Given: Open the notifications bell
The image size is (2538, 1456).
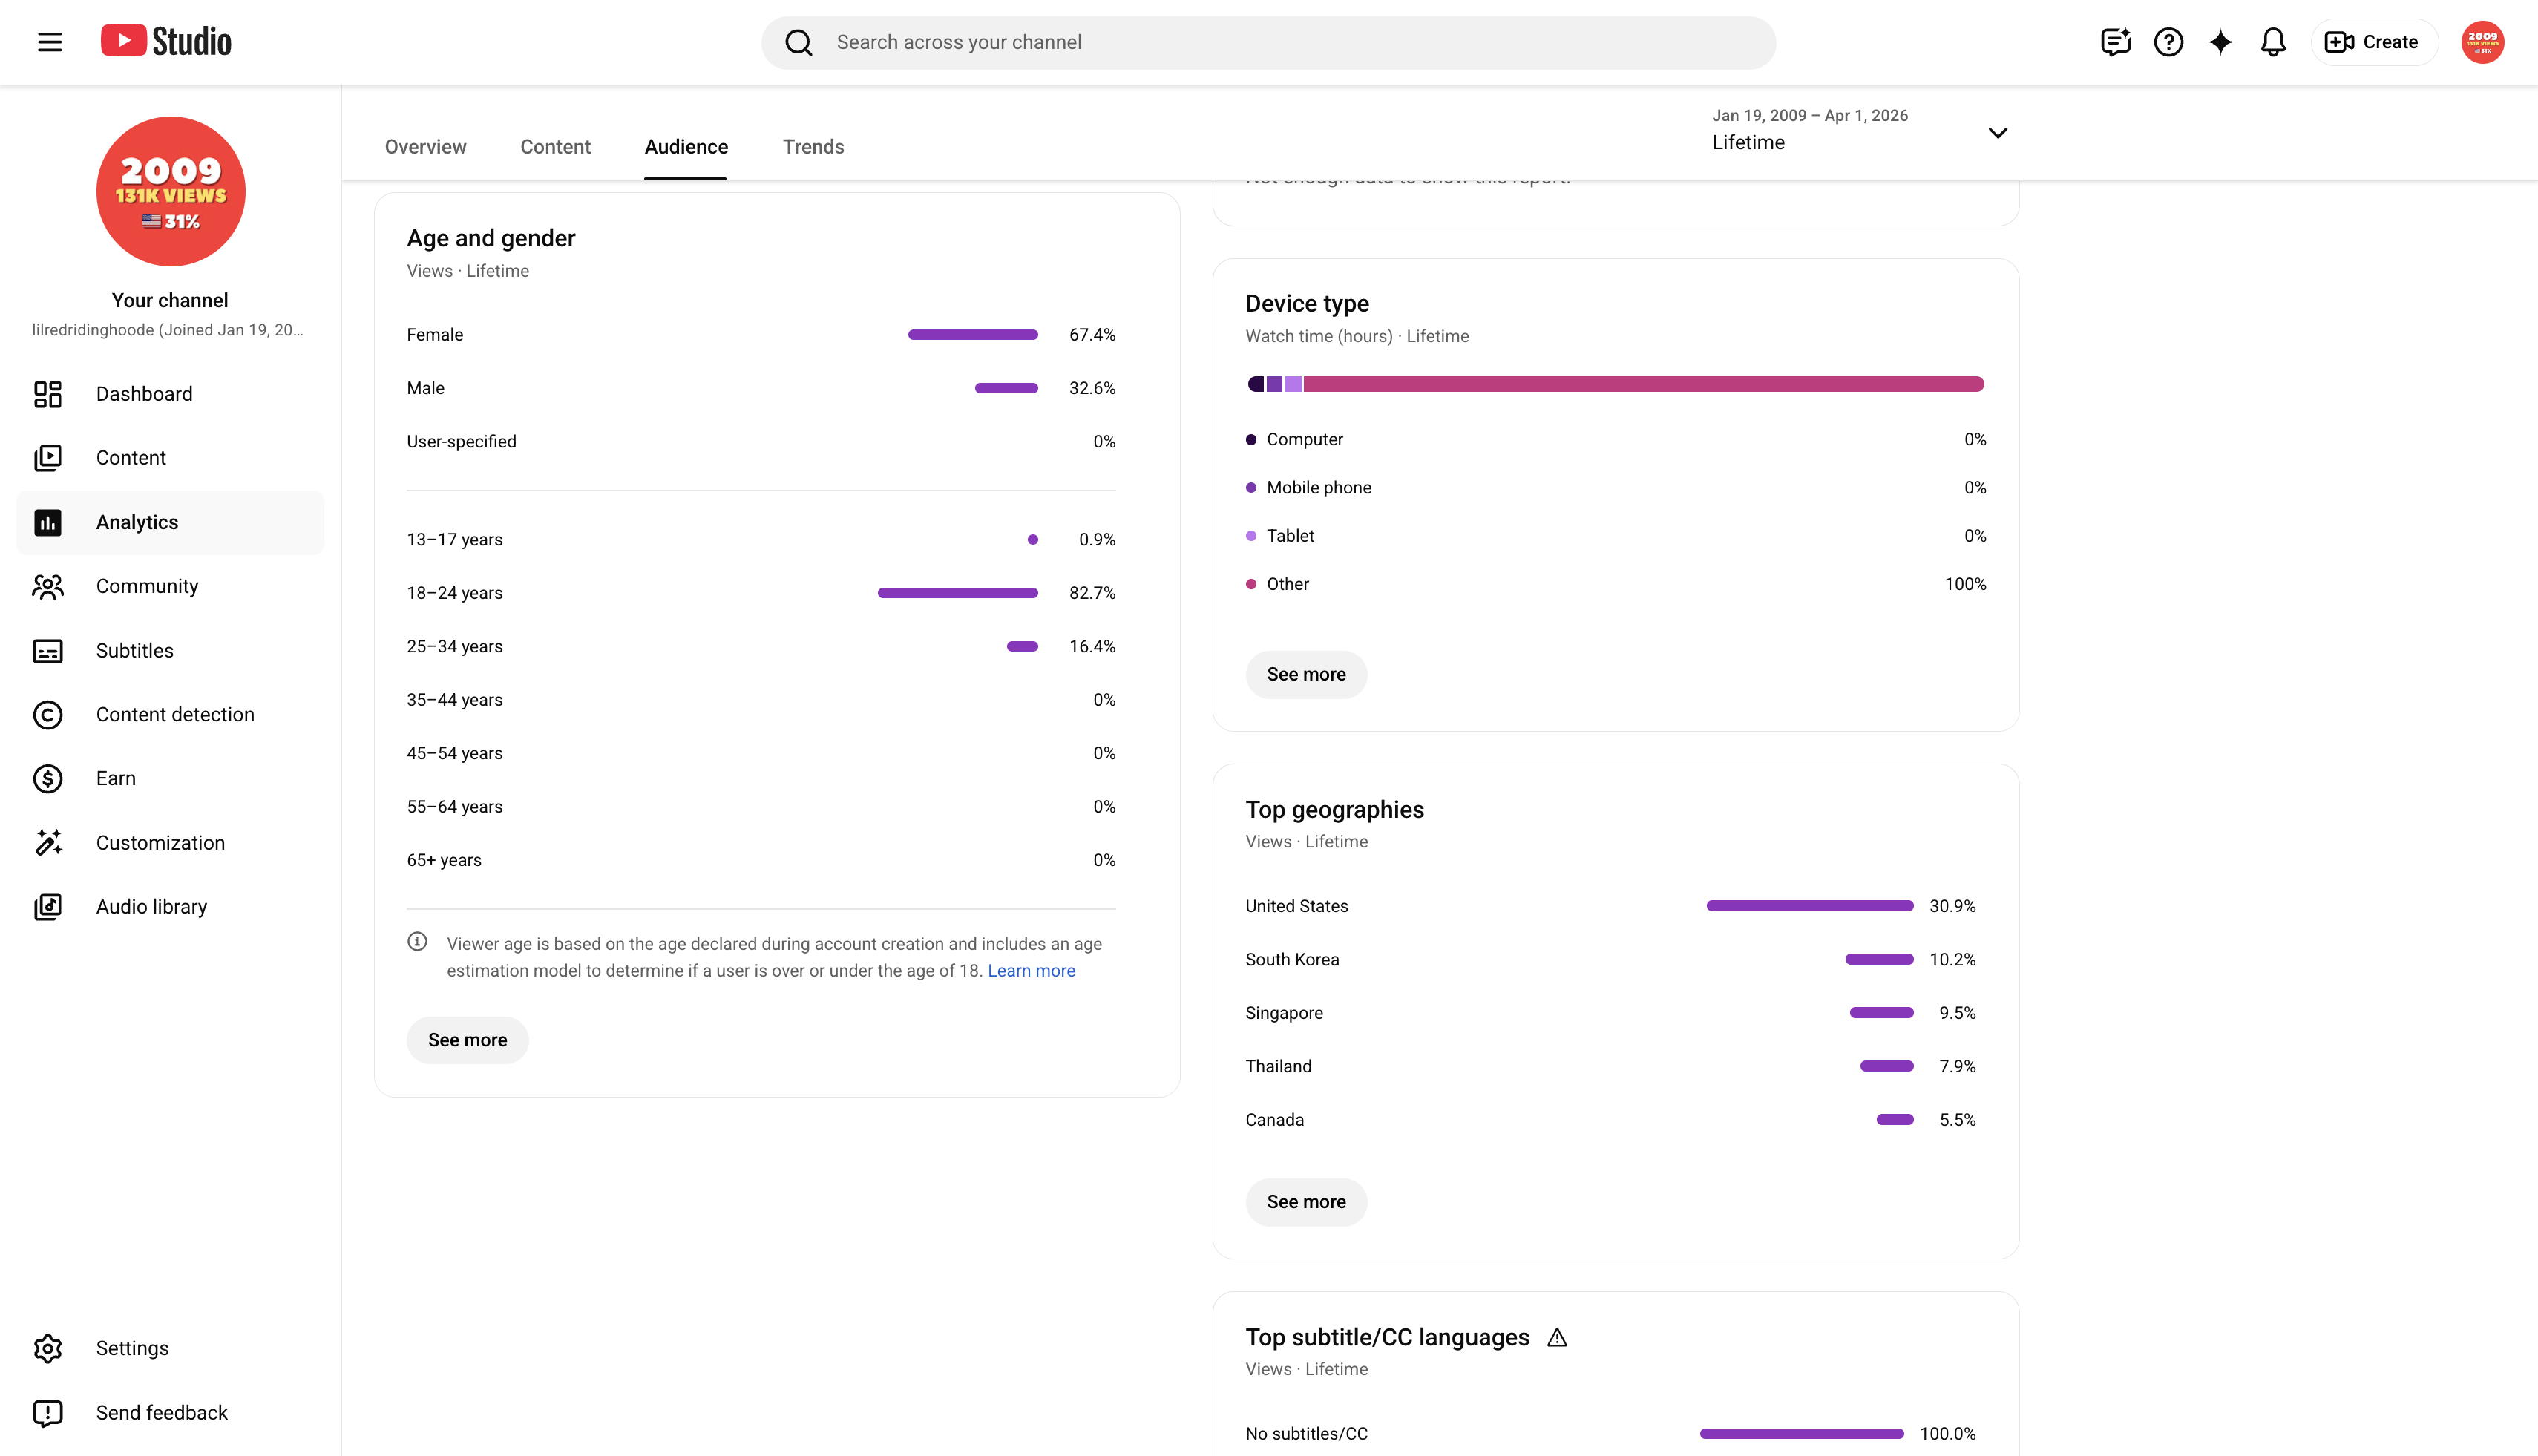Looking at the screenshot, I should pyautogui.click(x=2273, y=42).
